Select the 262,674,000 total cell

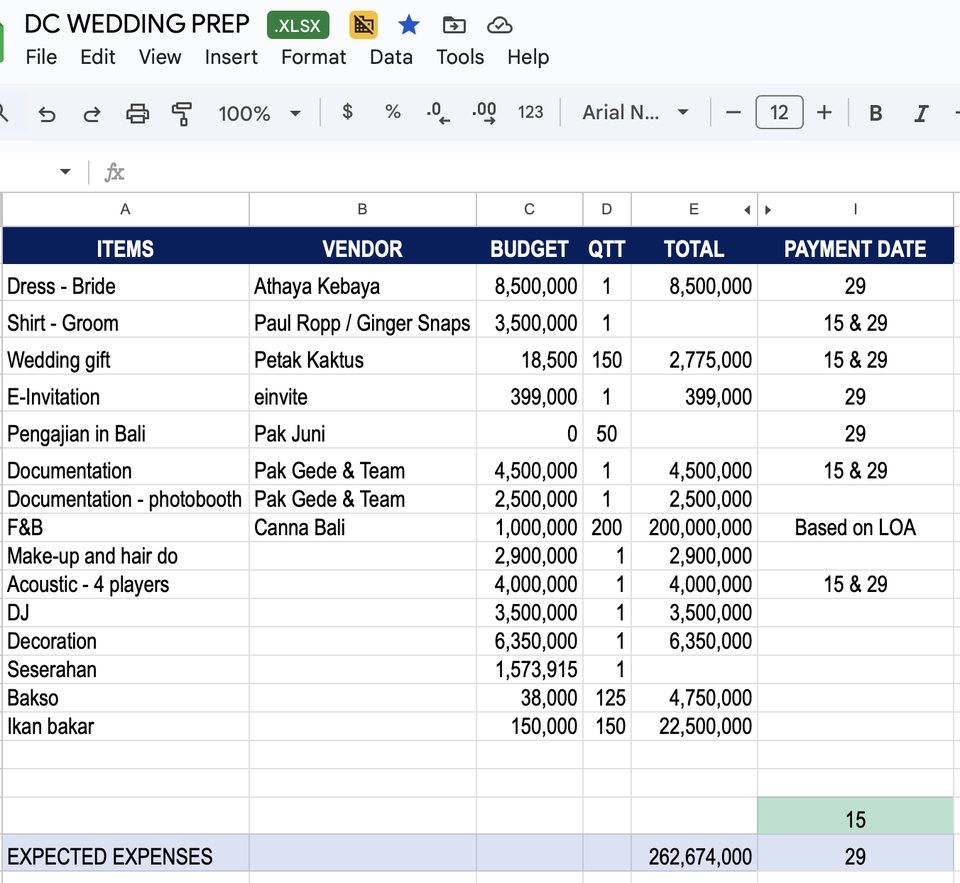tap(694, 853)
